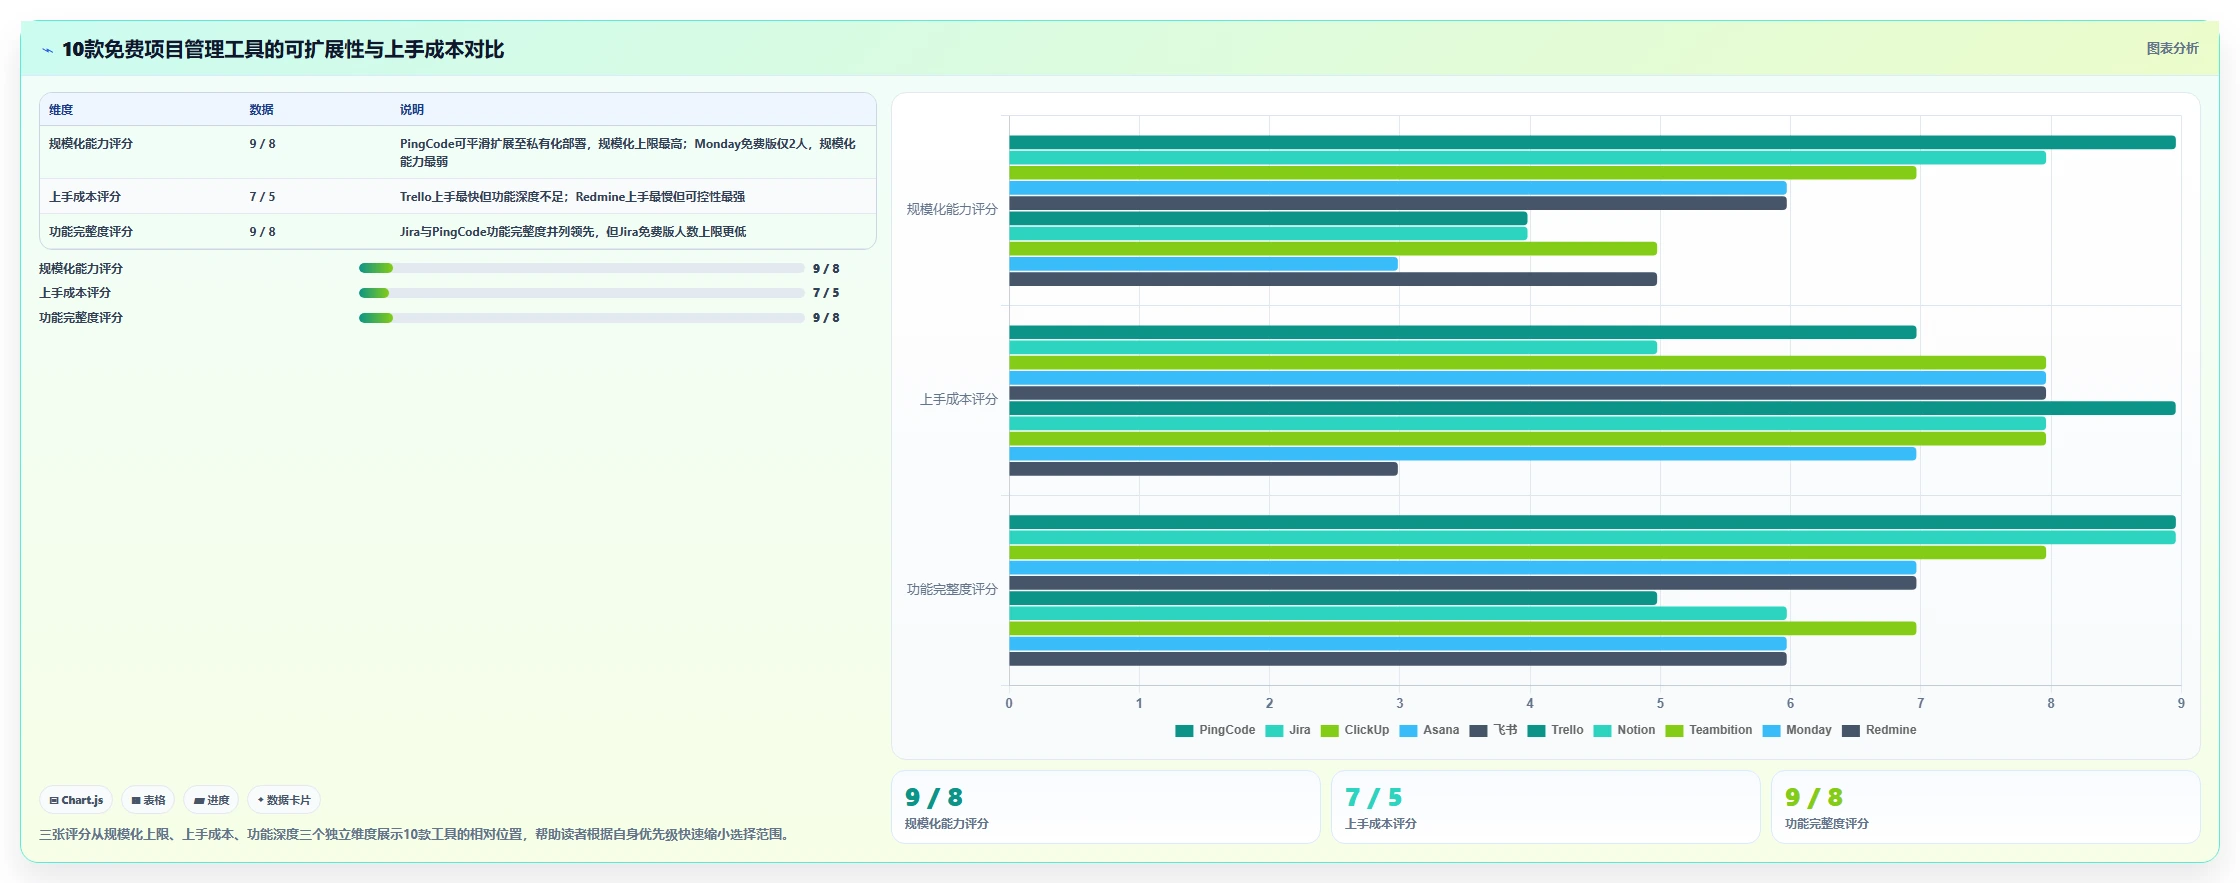Click the 功能完整度评分 table row cell
This screenshot has height=883, width=2240.
(x=91, y=232)
